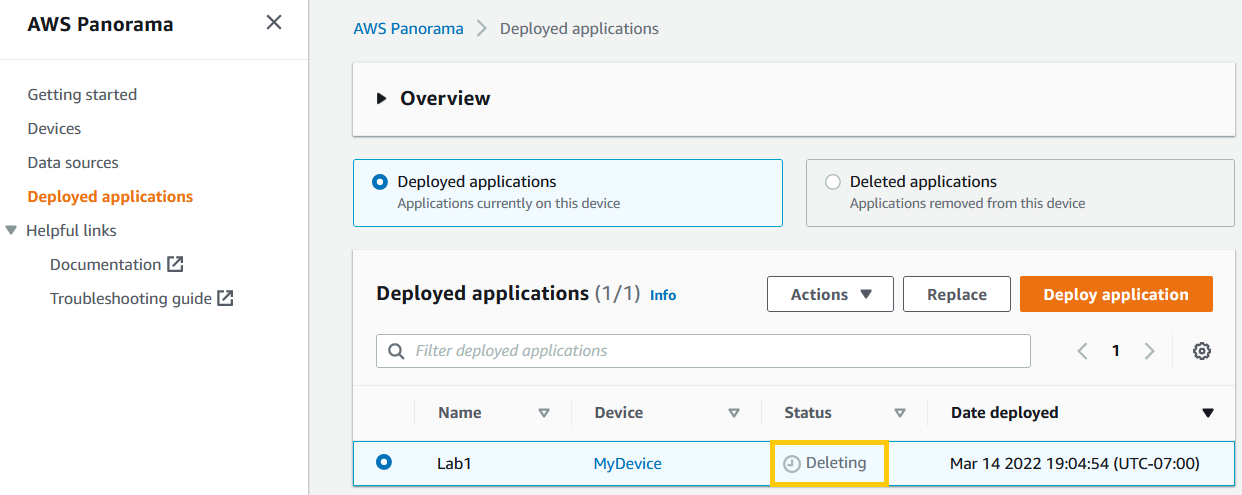
Task: Open Getting started in sidebar
Action: 82,94
